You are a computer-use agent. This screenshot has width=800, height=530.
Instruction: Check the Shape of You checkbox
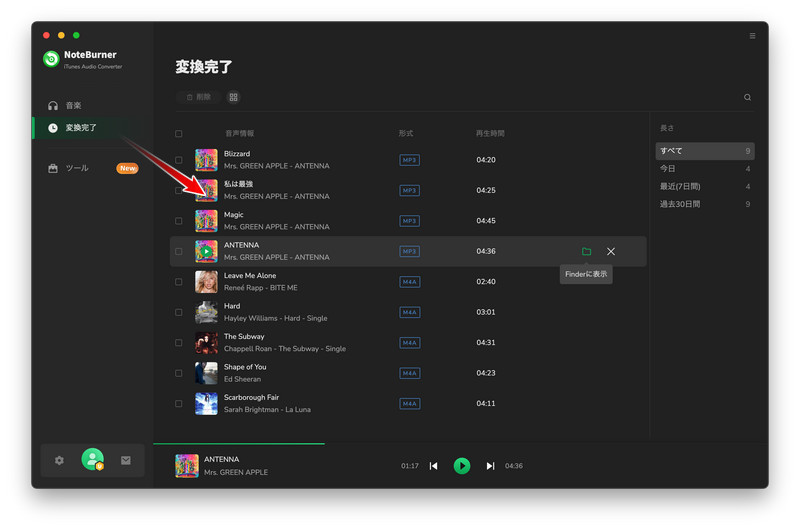(179, 373)
